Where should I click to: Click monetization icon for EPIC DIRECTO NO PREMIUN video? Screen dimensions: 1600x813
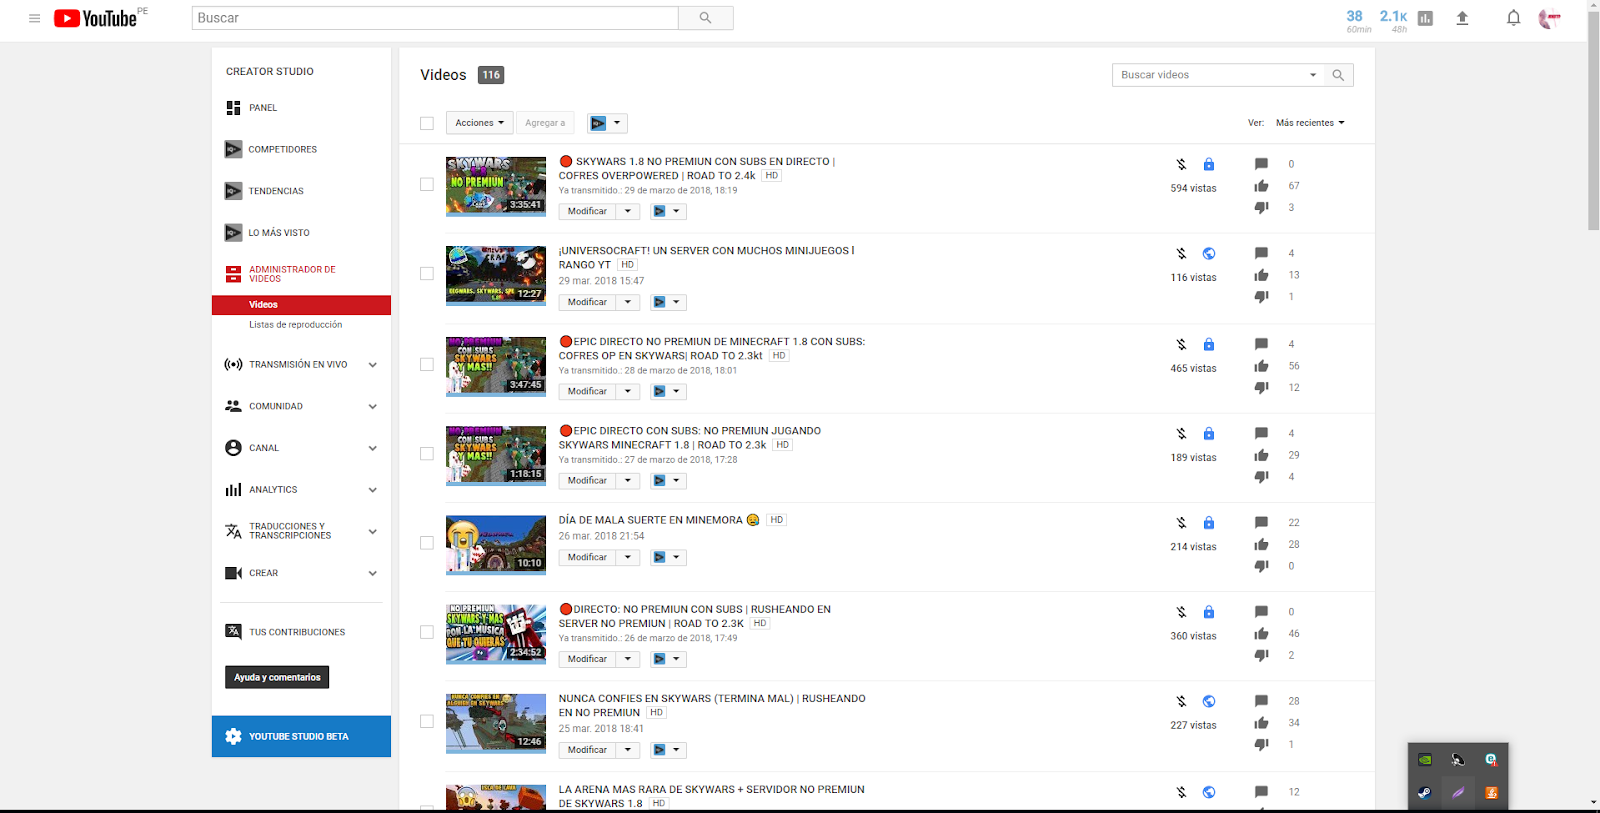tap(1181, 344)
